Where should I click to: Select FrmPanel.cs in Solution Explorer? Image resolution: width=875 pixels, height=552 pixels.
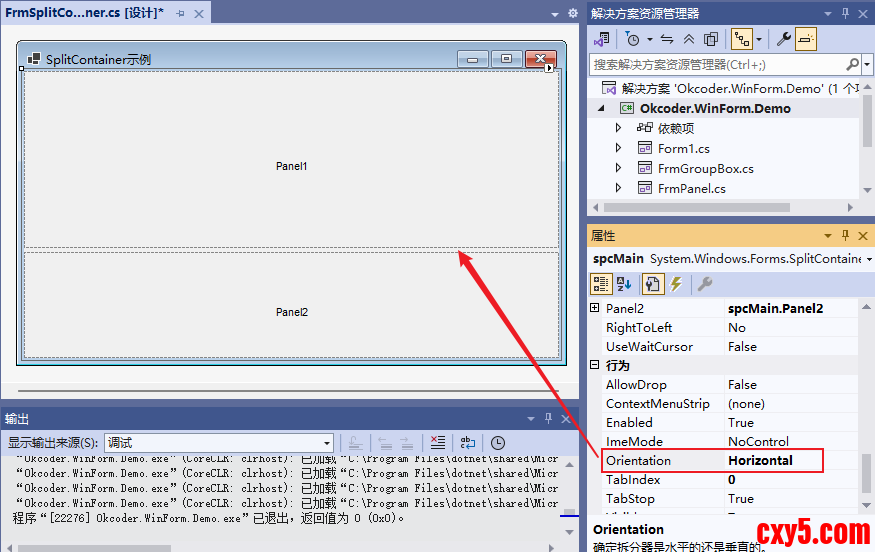(x=691, y=188)
